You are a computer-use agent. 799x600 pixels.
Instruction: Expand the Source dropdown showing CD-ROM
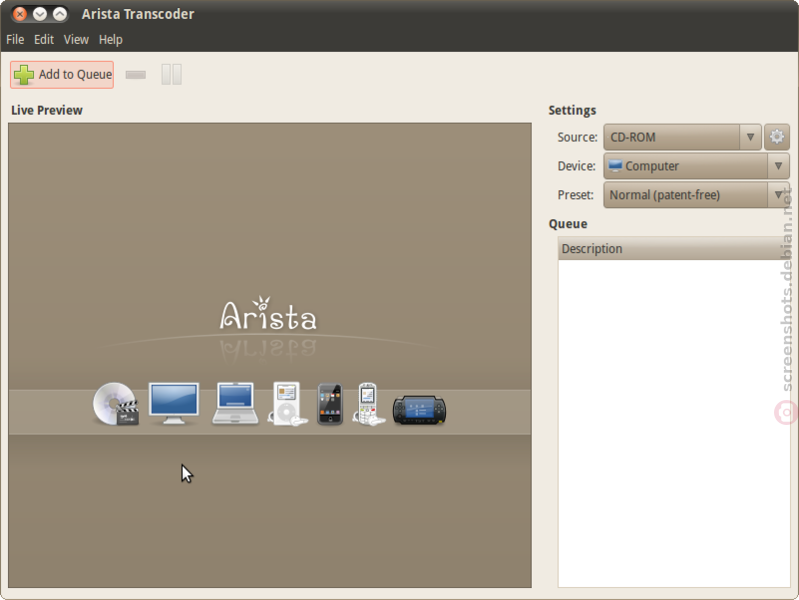[x=682, y=137]
